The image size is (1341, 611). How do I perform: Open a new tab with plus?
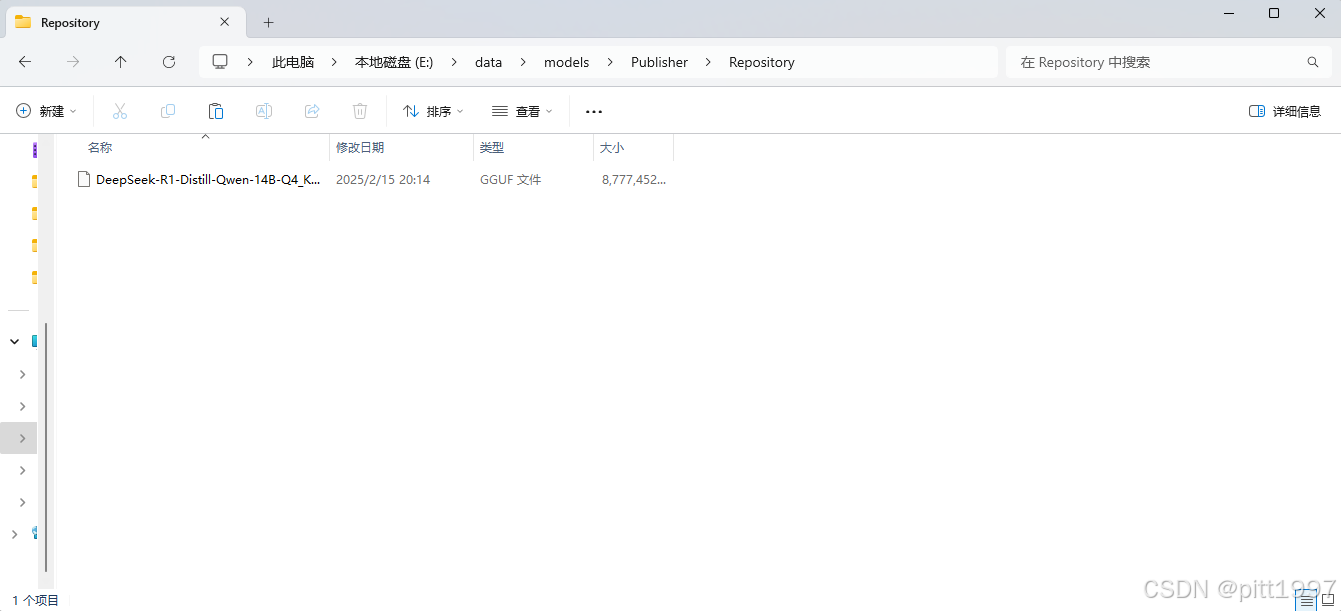tap(268, 22)
